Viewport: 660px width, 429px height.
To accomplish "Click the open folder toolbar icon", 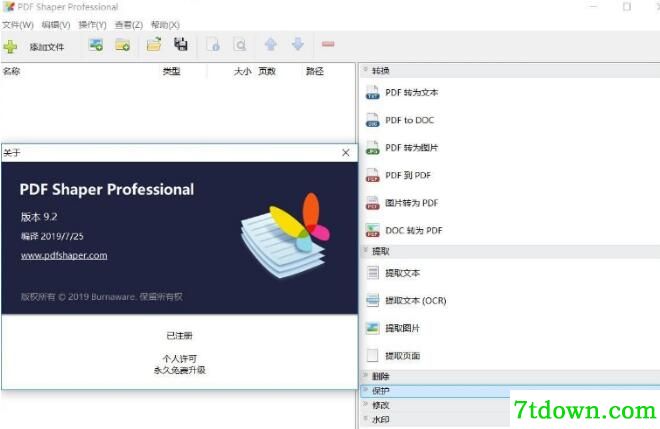I will click(x=154, y=44).
